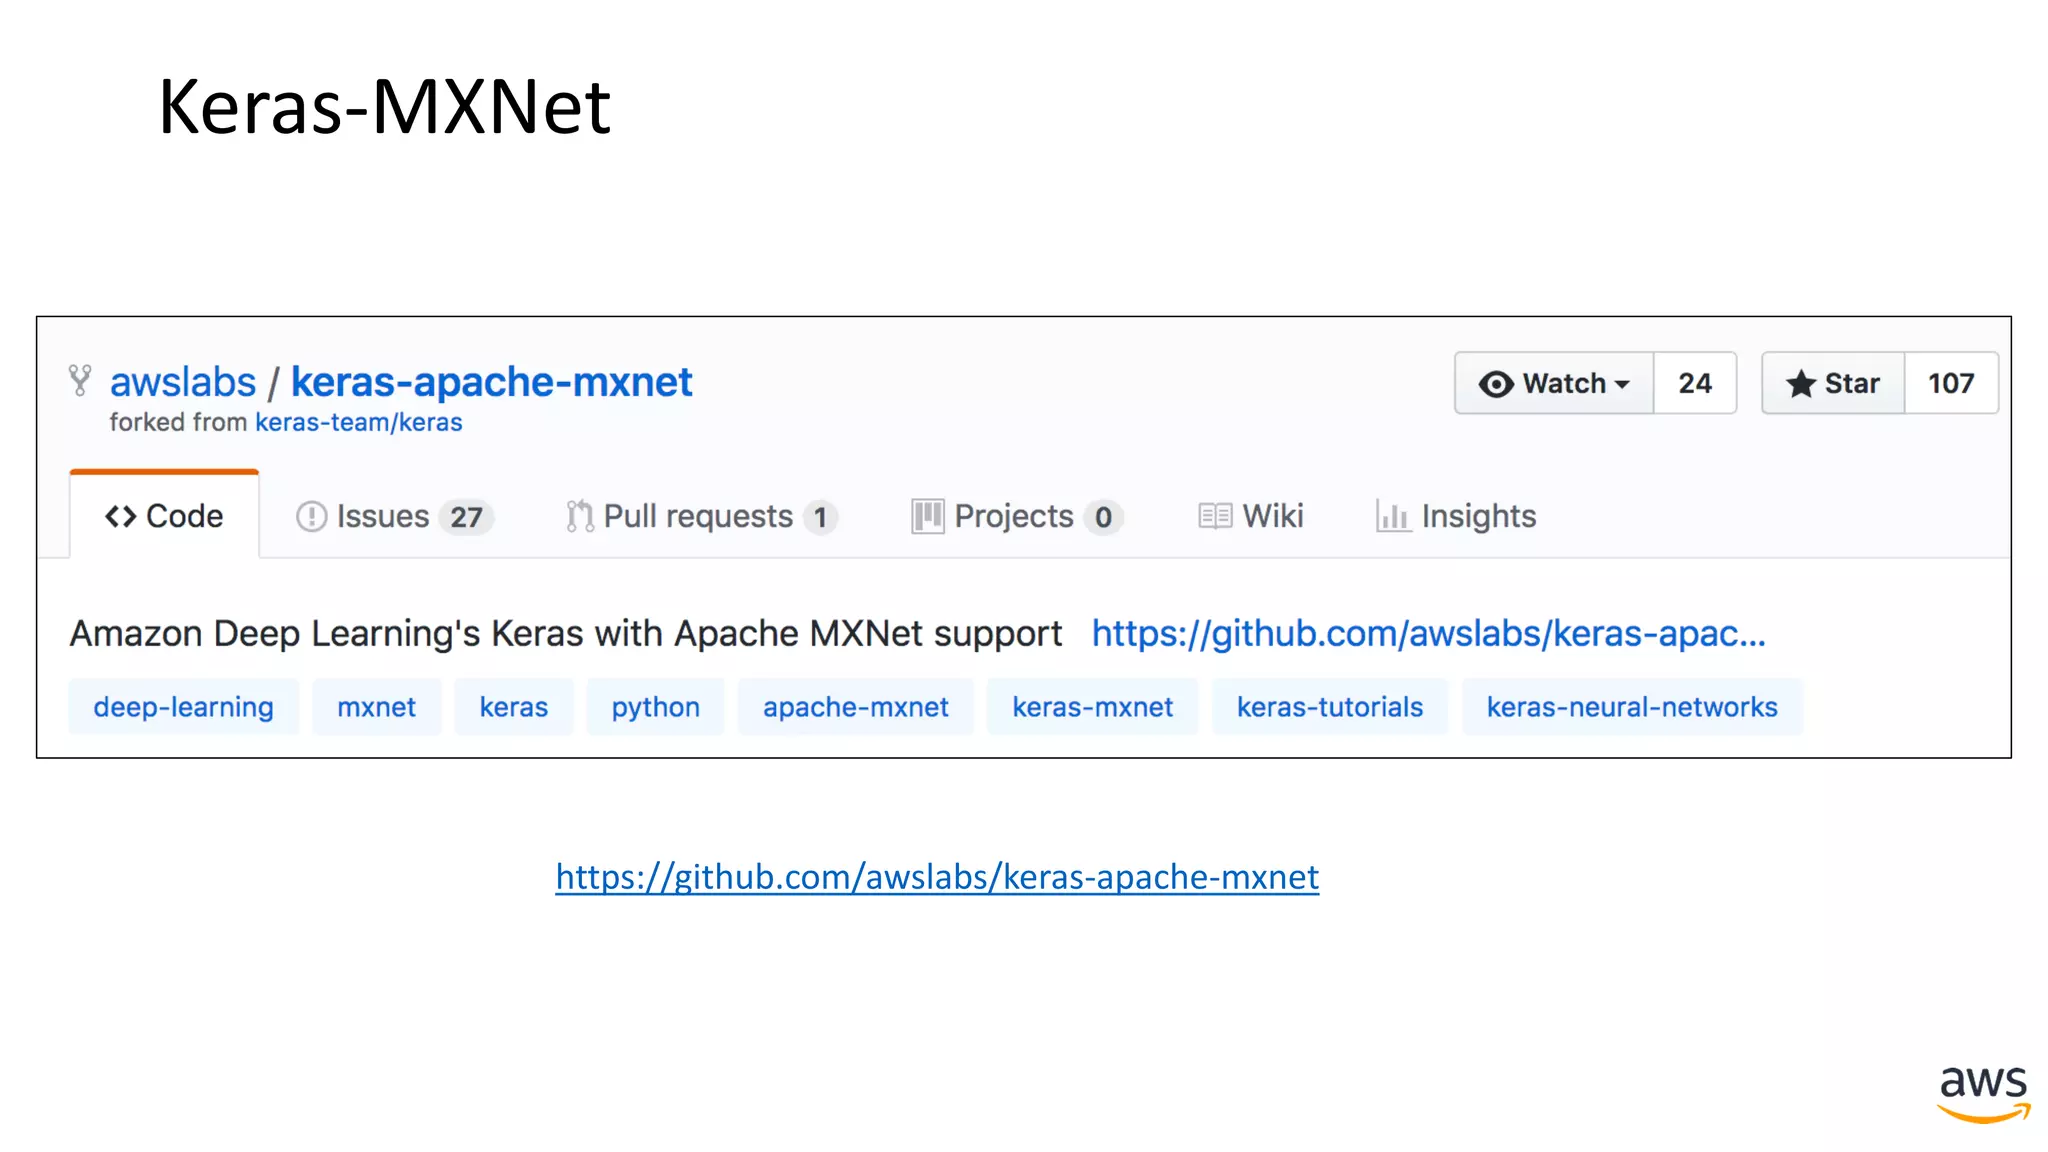Click the repository description text about Amazon Deep Learning
Screen dimensions: 2048x1152
(565, 634)
